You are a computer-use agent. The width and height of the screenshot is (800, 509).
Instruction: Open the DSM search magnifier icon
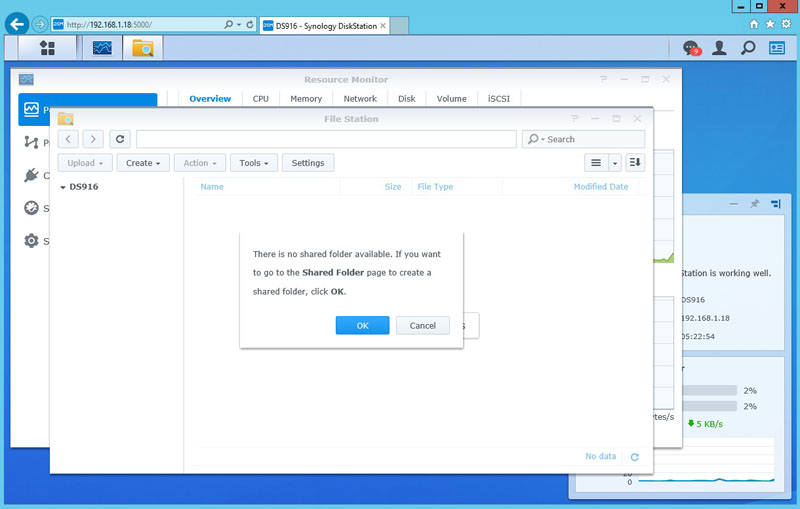[748, 48]
